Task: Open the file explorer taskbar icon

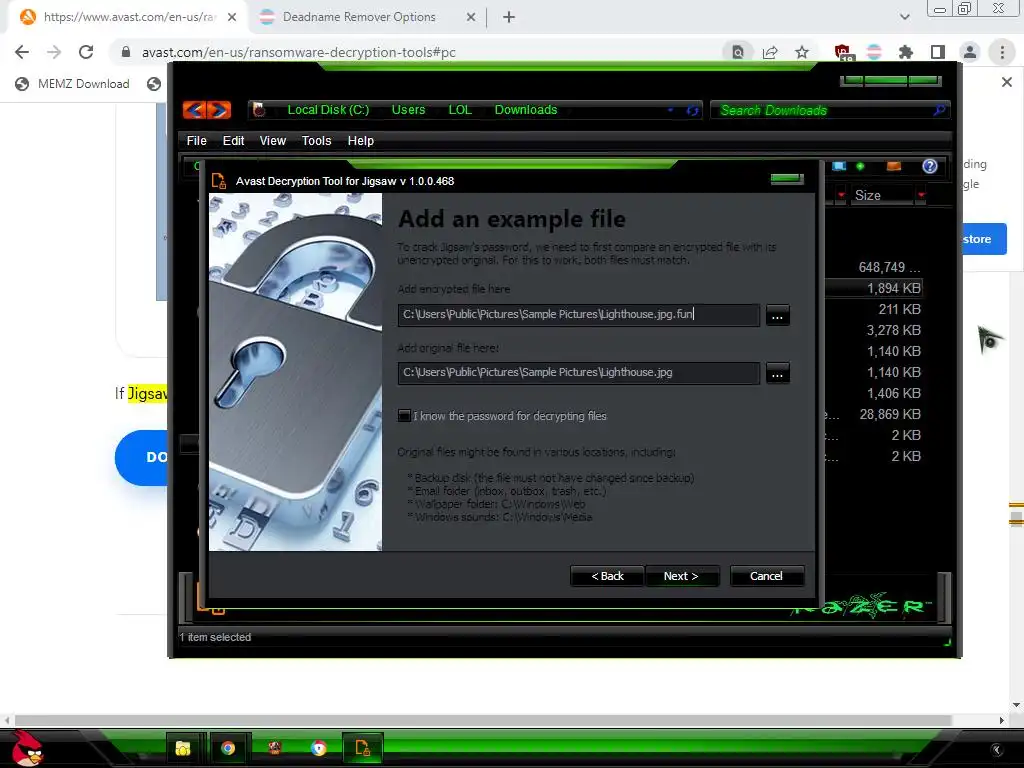Action: click(x=184, y=748)
